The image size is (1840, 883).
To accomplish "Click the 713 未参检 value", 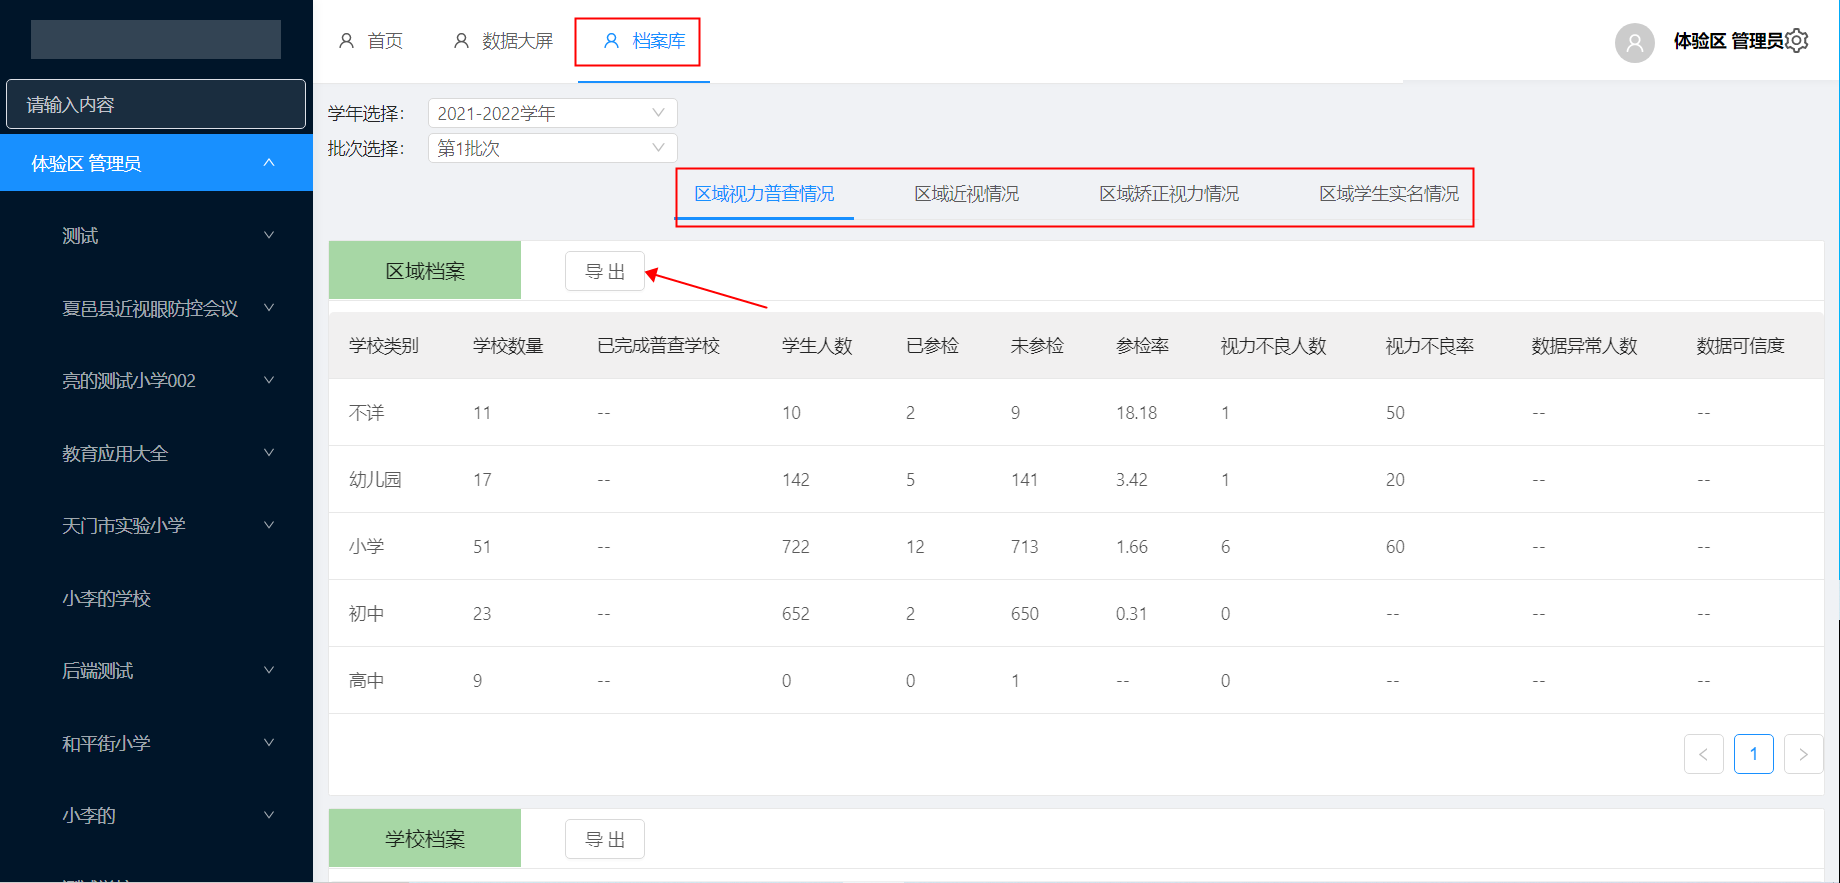I will (x=1025, y=547).
